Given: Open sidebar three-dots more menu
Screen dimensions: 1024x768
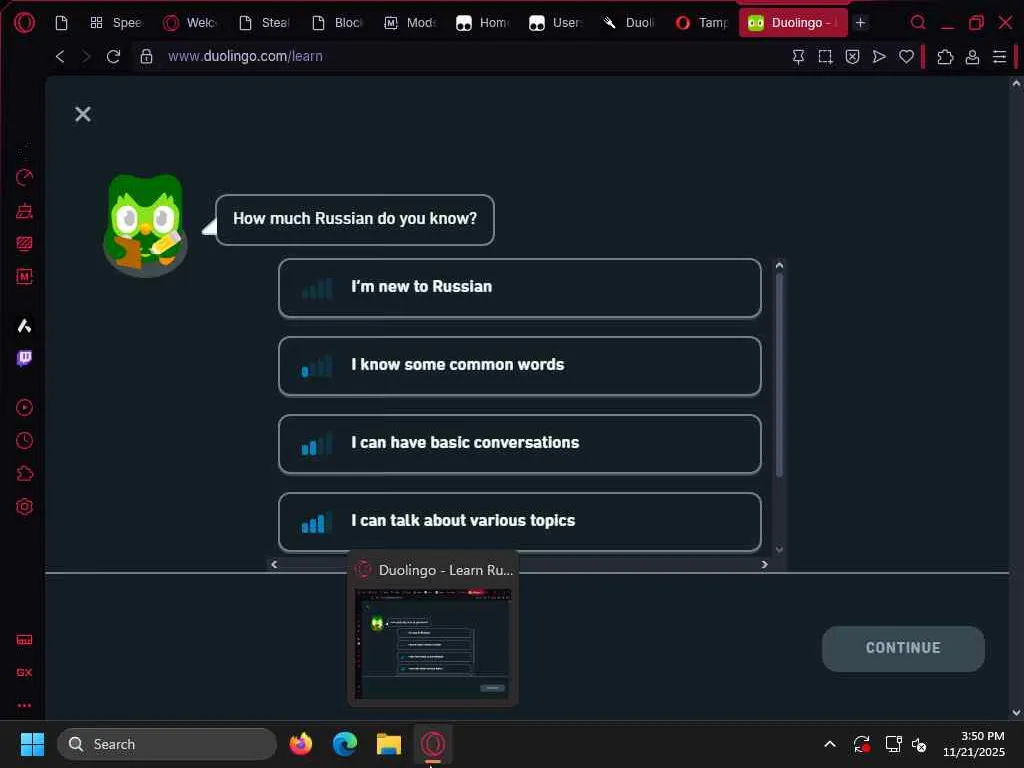Looking at the screenshot, I should point(24,705).
